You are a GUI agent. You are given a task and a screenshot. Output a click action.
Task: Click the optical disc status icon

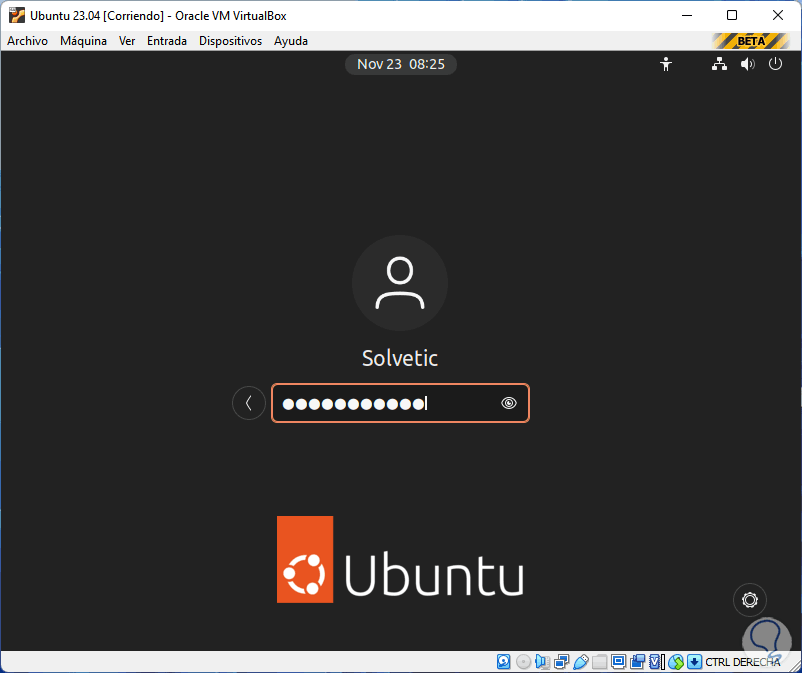pos(523,662)
